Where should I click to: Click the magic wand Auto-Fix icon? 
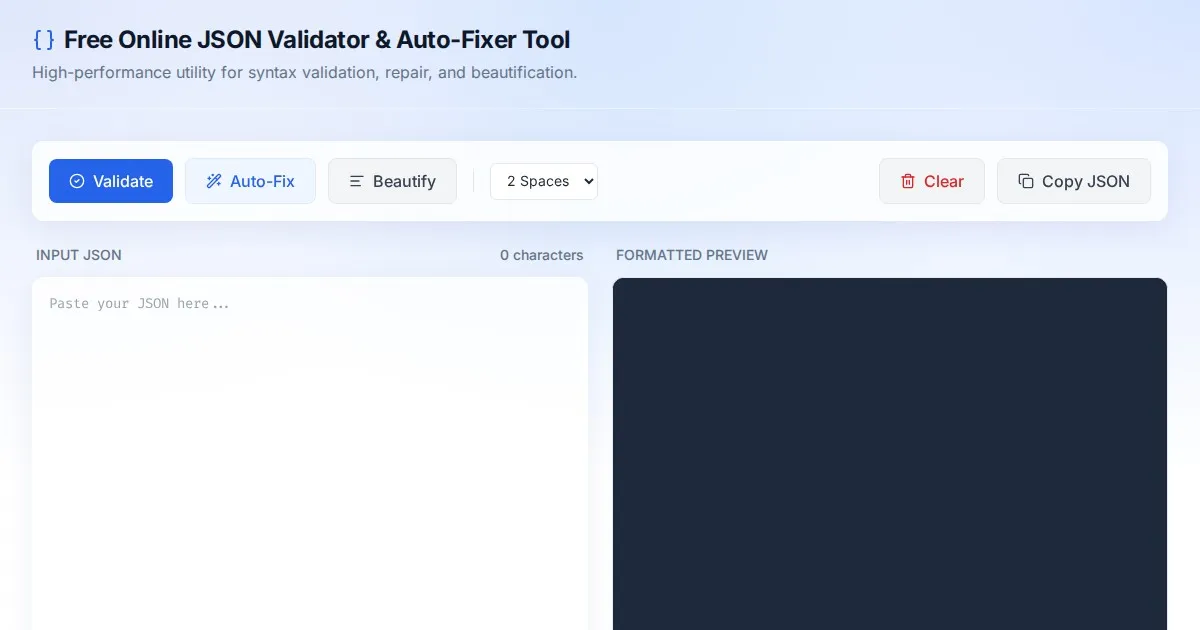point(213,181)
